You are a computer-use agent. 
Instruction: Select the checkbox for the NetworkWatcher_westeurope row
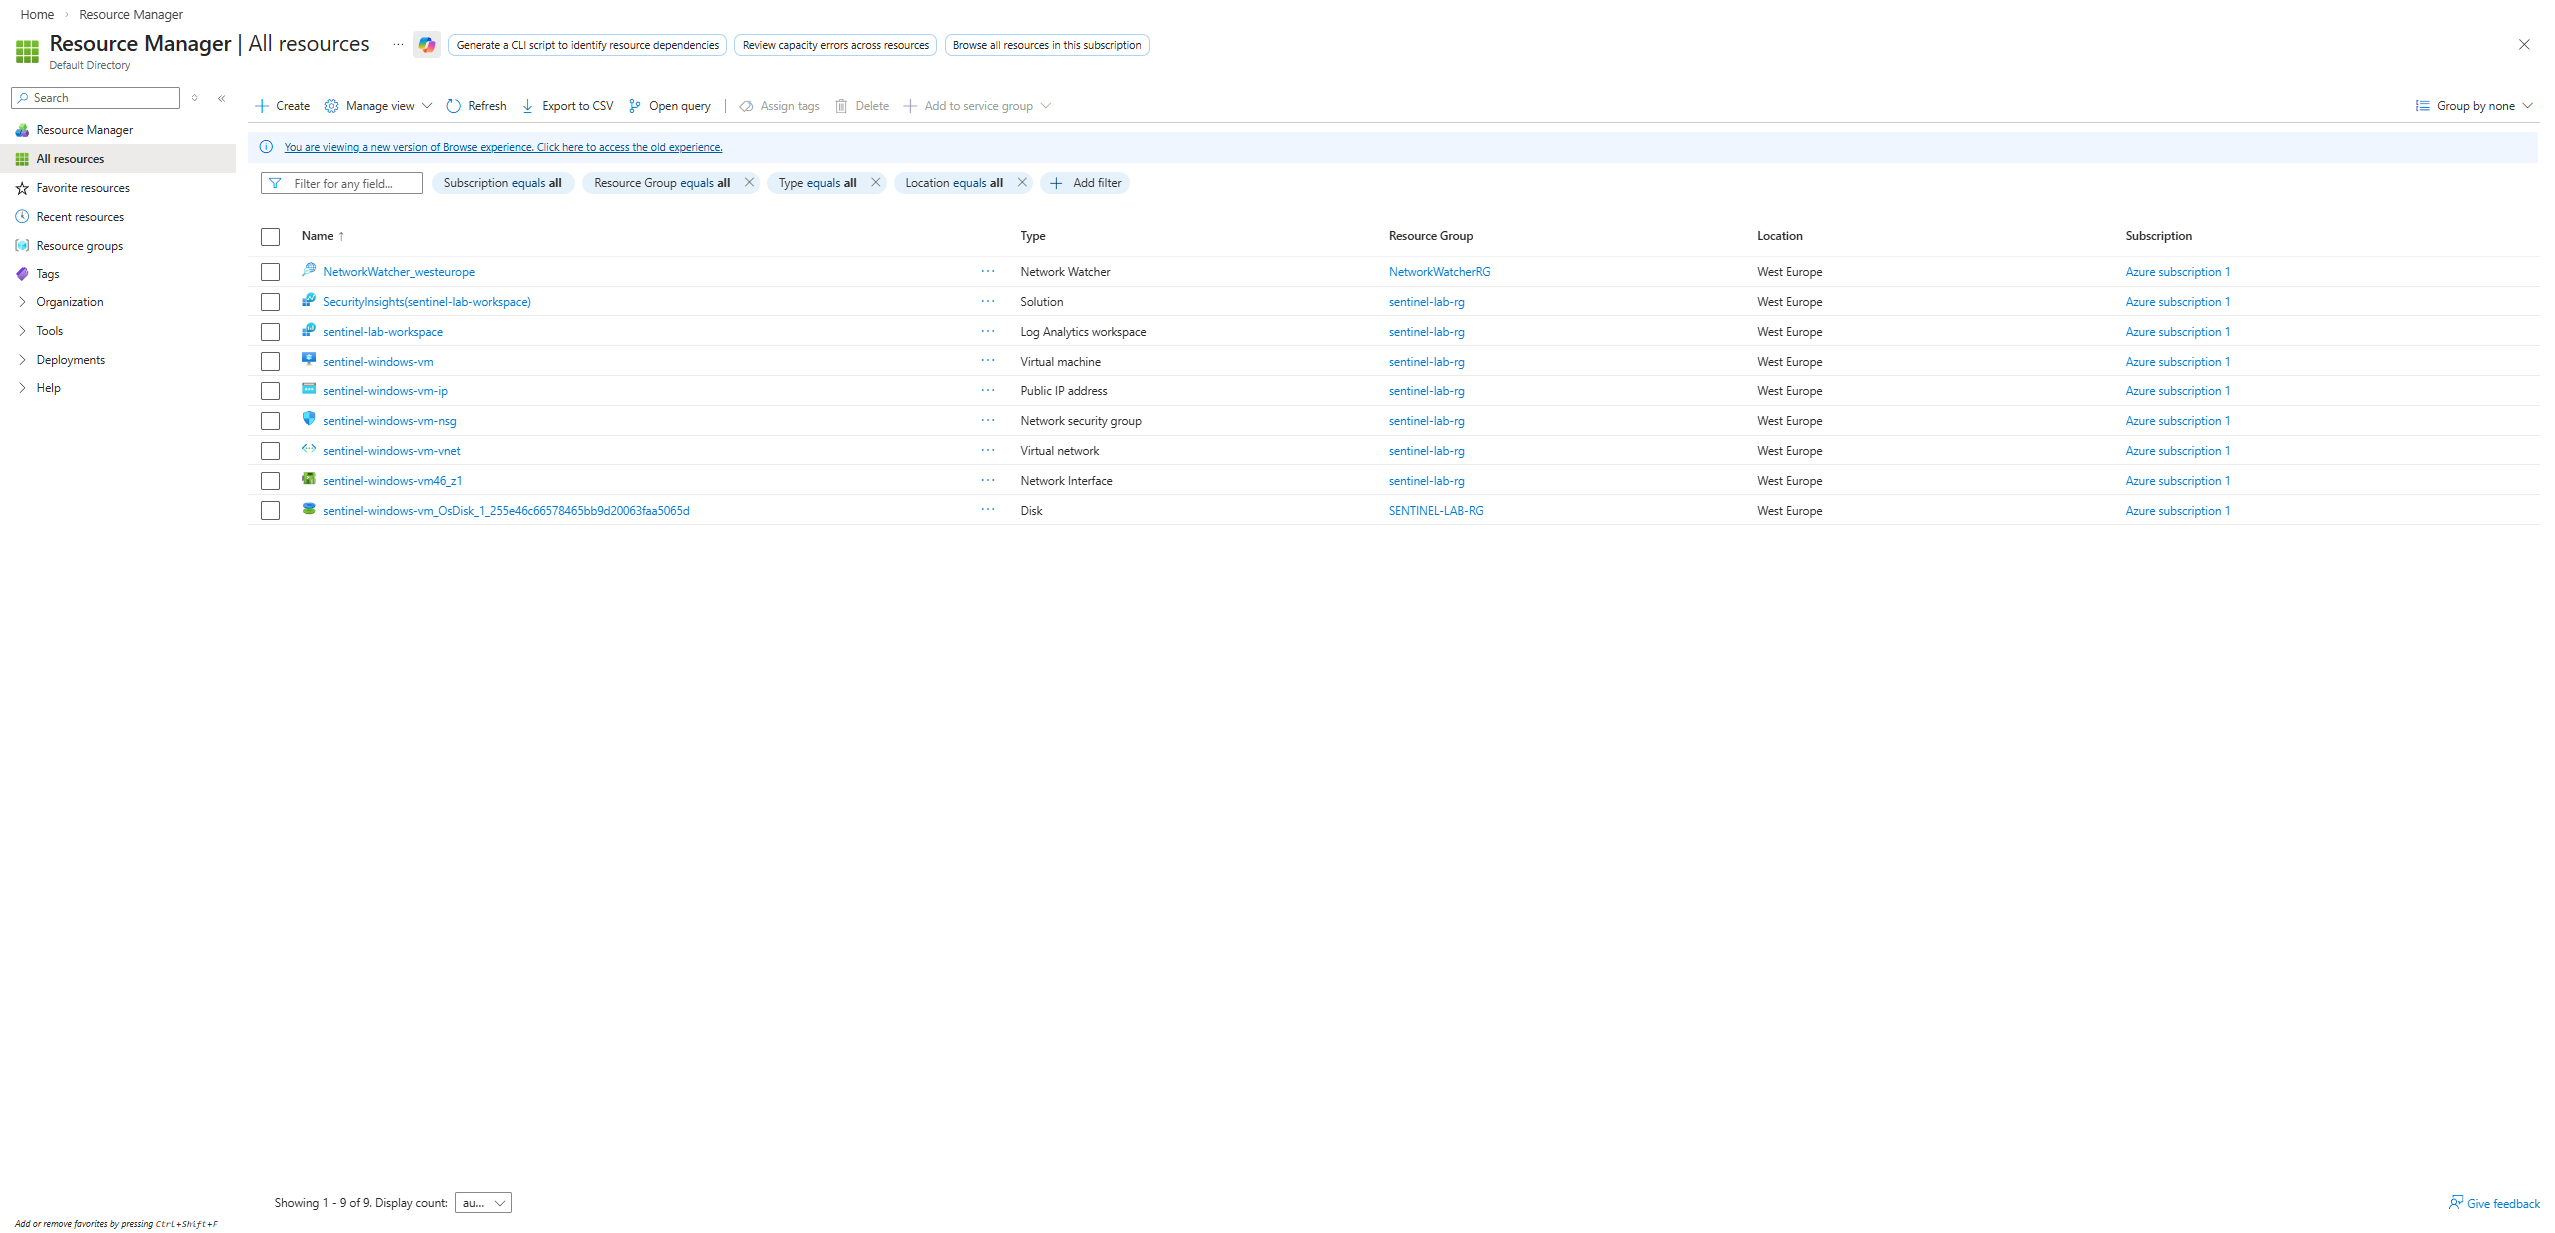tap(270, 272)
